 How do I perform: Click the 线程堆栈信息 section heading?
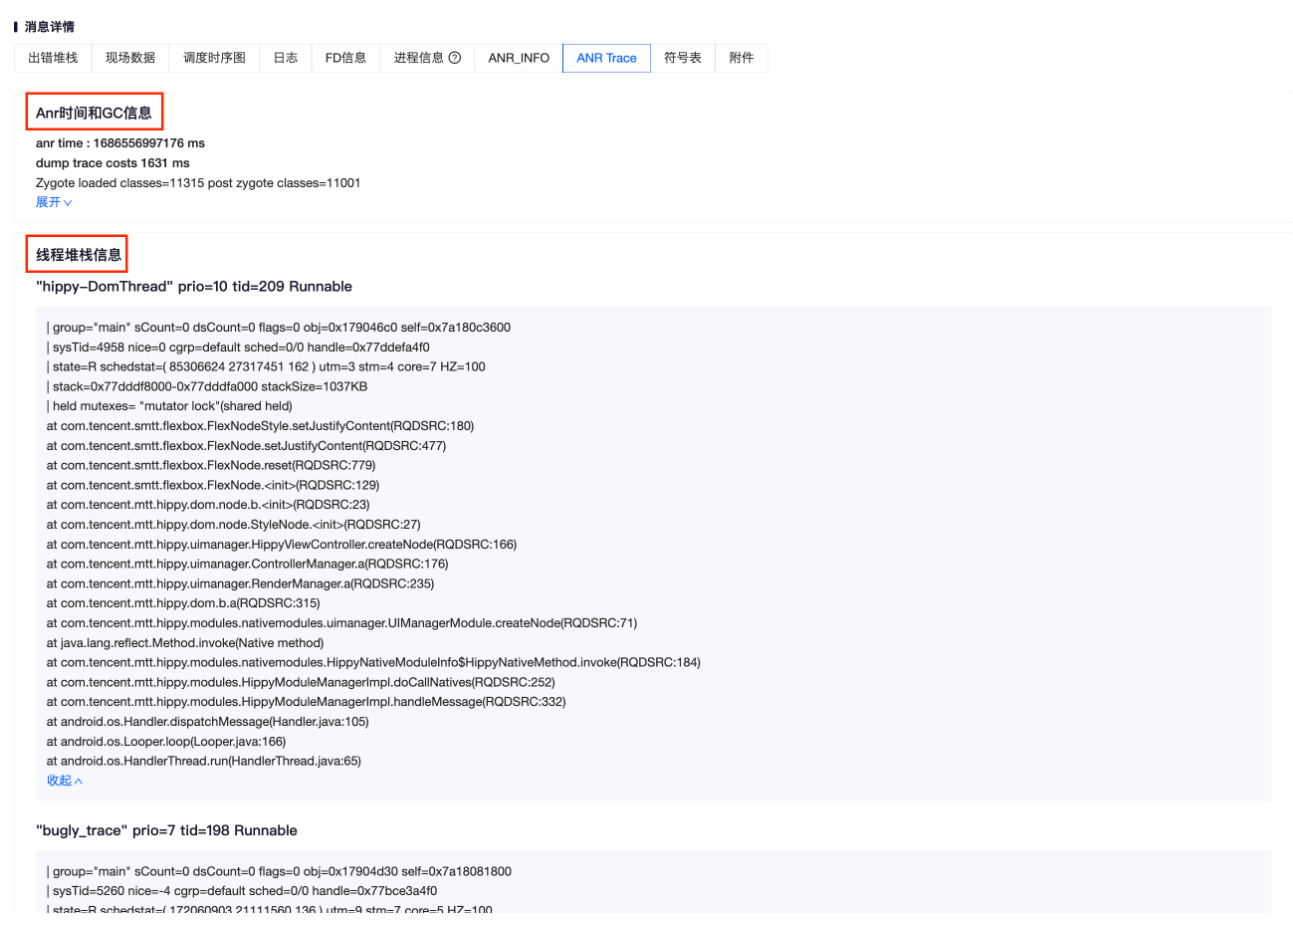pyautogui.click(x=78, y=254)
